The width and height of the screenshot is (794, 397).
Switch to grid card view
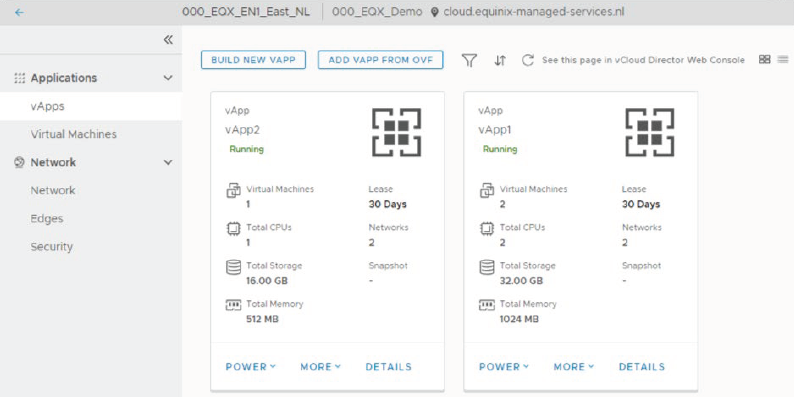[765, 59]
